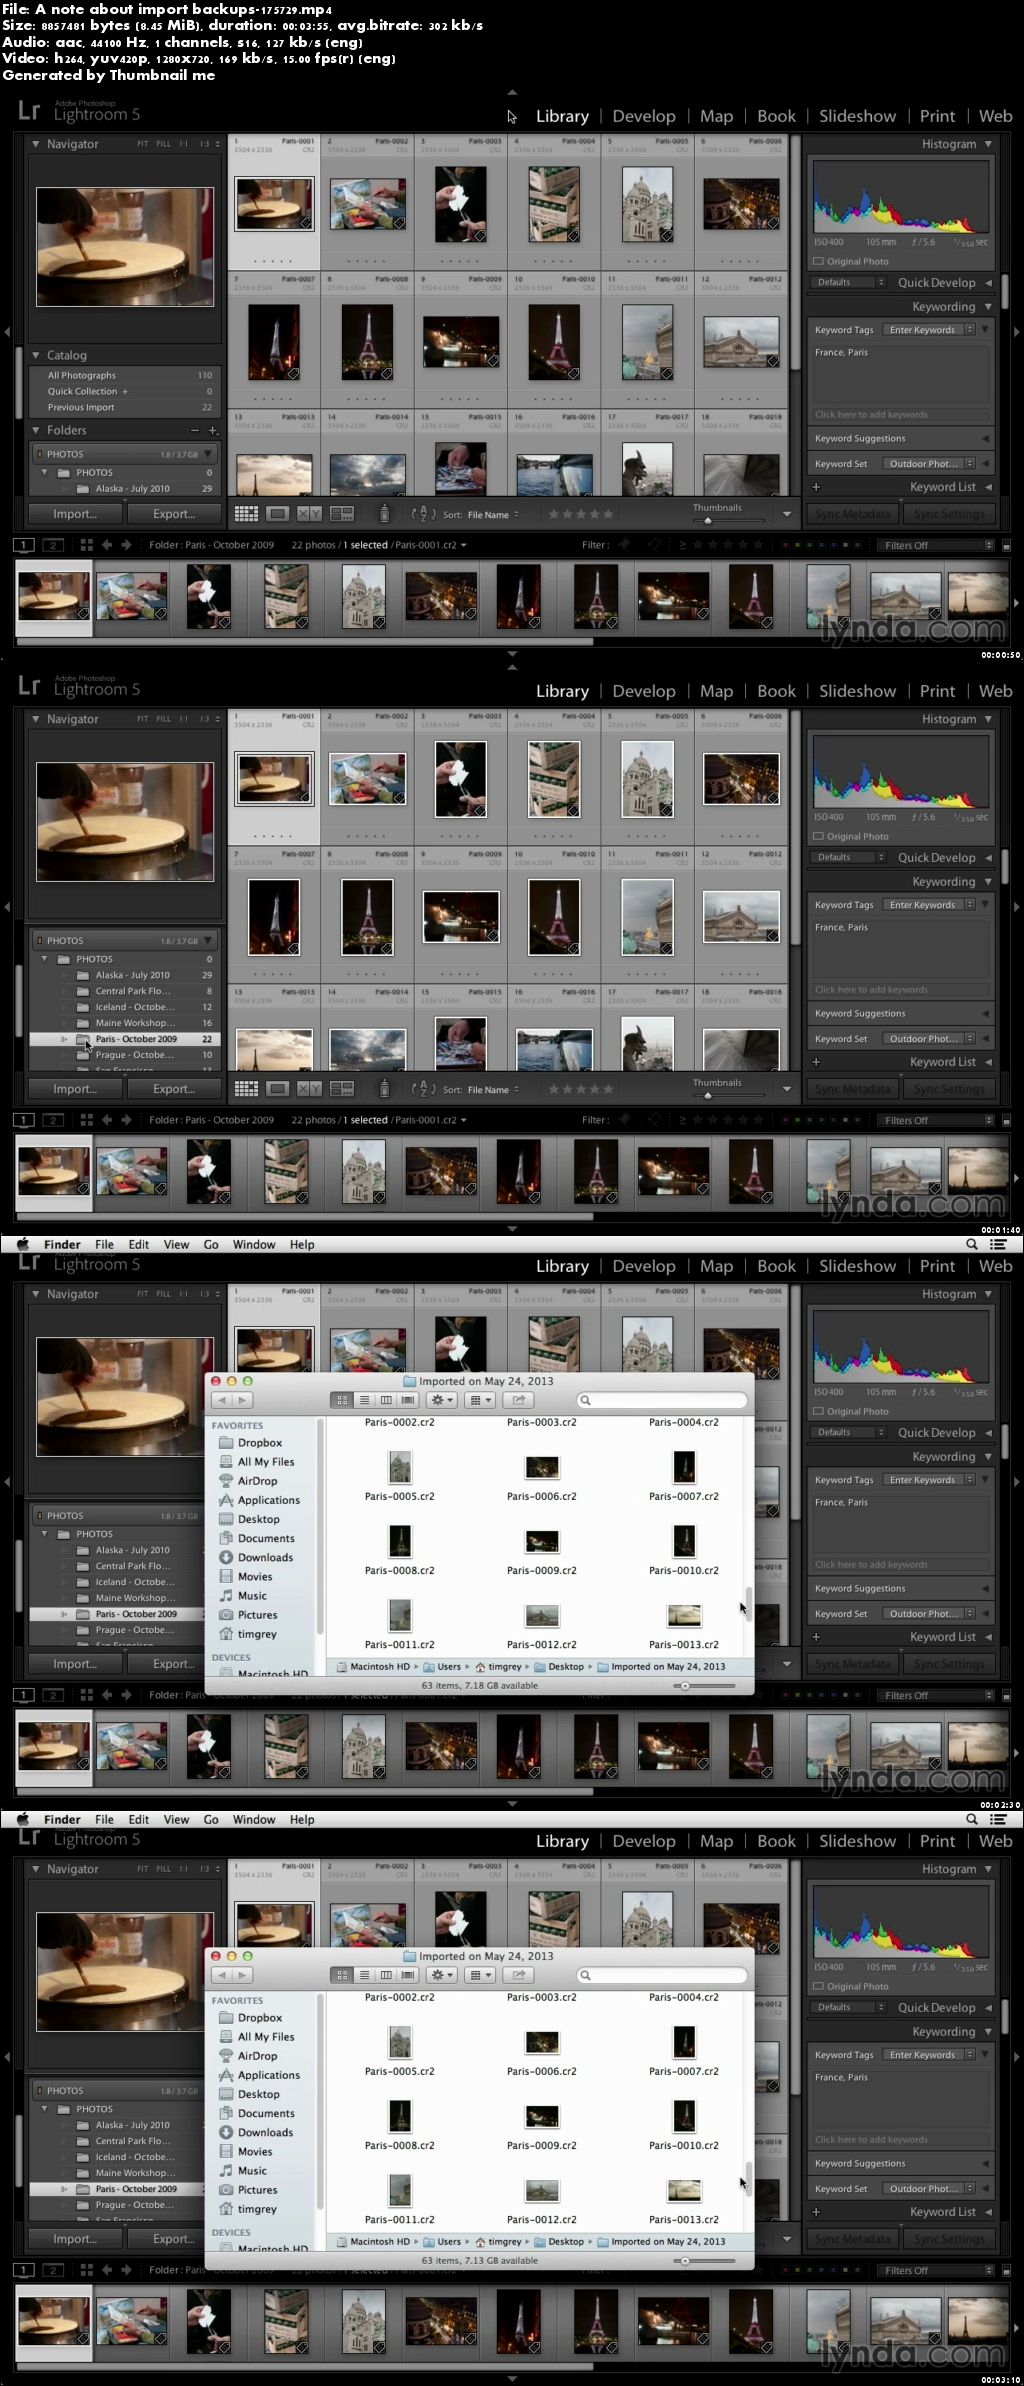Open Outdoor Phot... keyword set dropdown, first frame
This screenshot has width=1024, height=2386.
click(x=930, y=464)
